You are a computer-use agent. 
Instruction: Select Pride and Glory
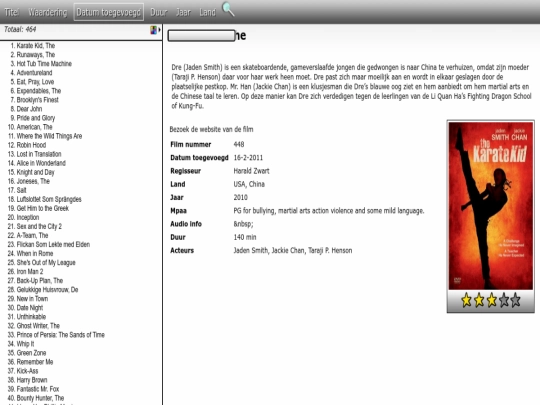[36, 118]
